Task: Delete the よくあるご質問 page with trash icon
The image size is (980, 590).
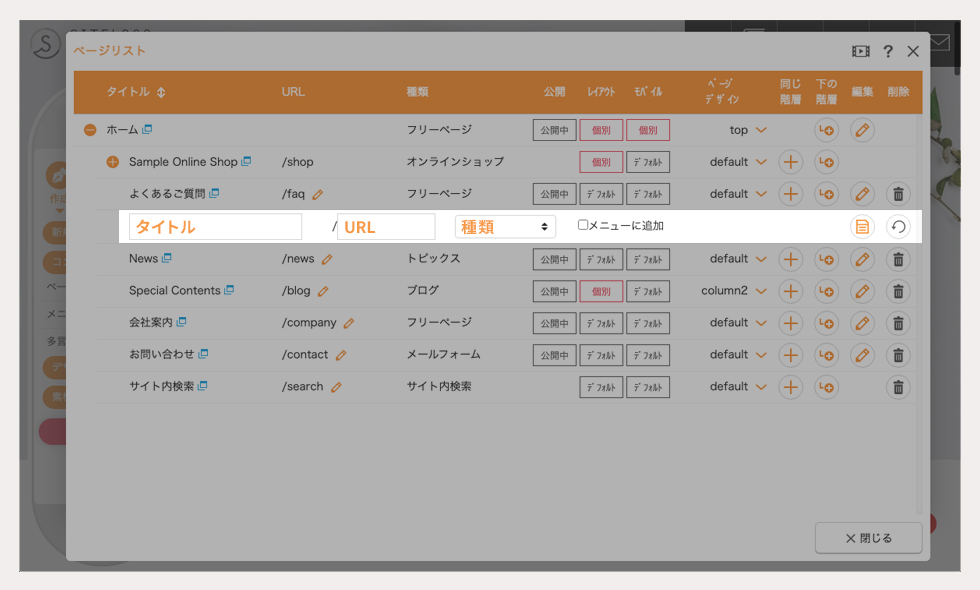Action: pos(898,194)
